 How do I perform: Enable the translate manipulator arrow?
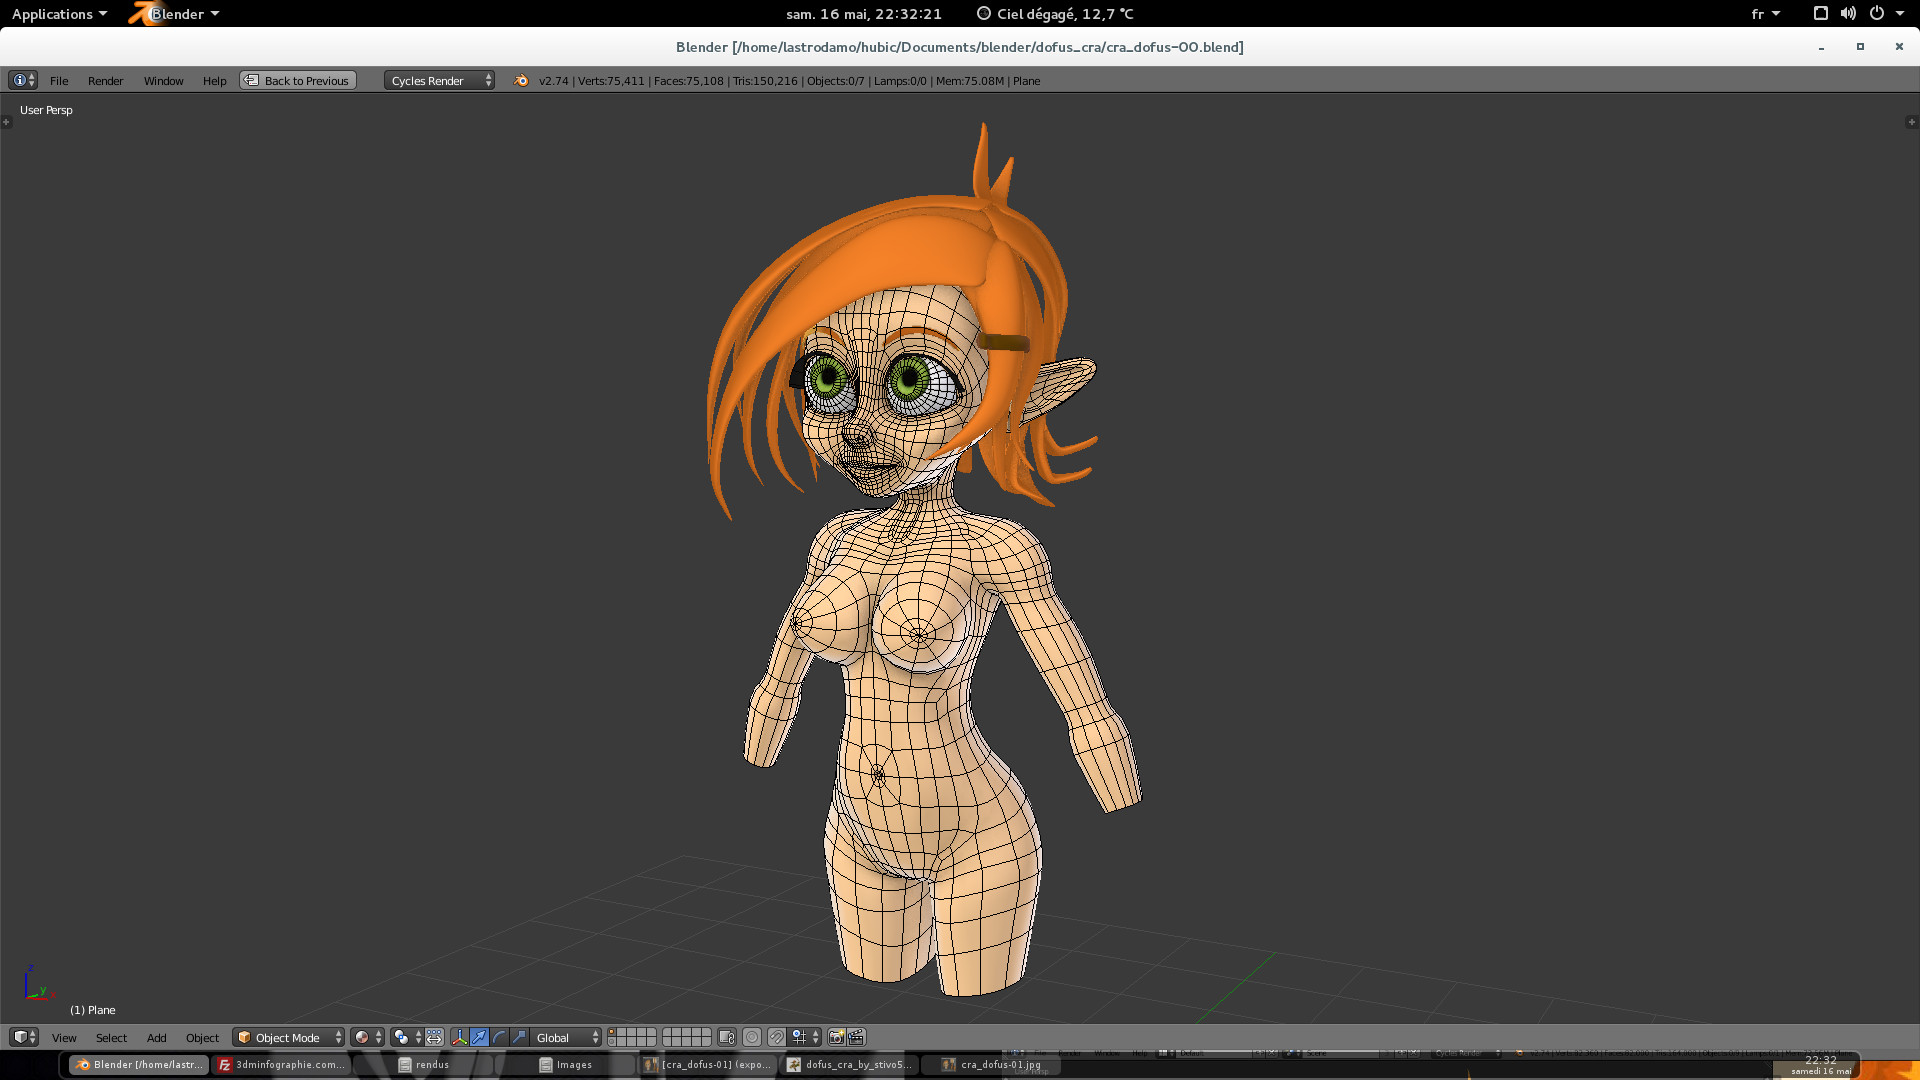point(480,1037)
